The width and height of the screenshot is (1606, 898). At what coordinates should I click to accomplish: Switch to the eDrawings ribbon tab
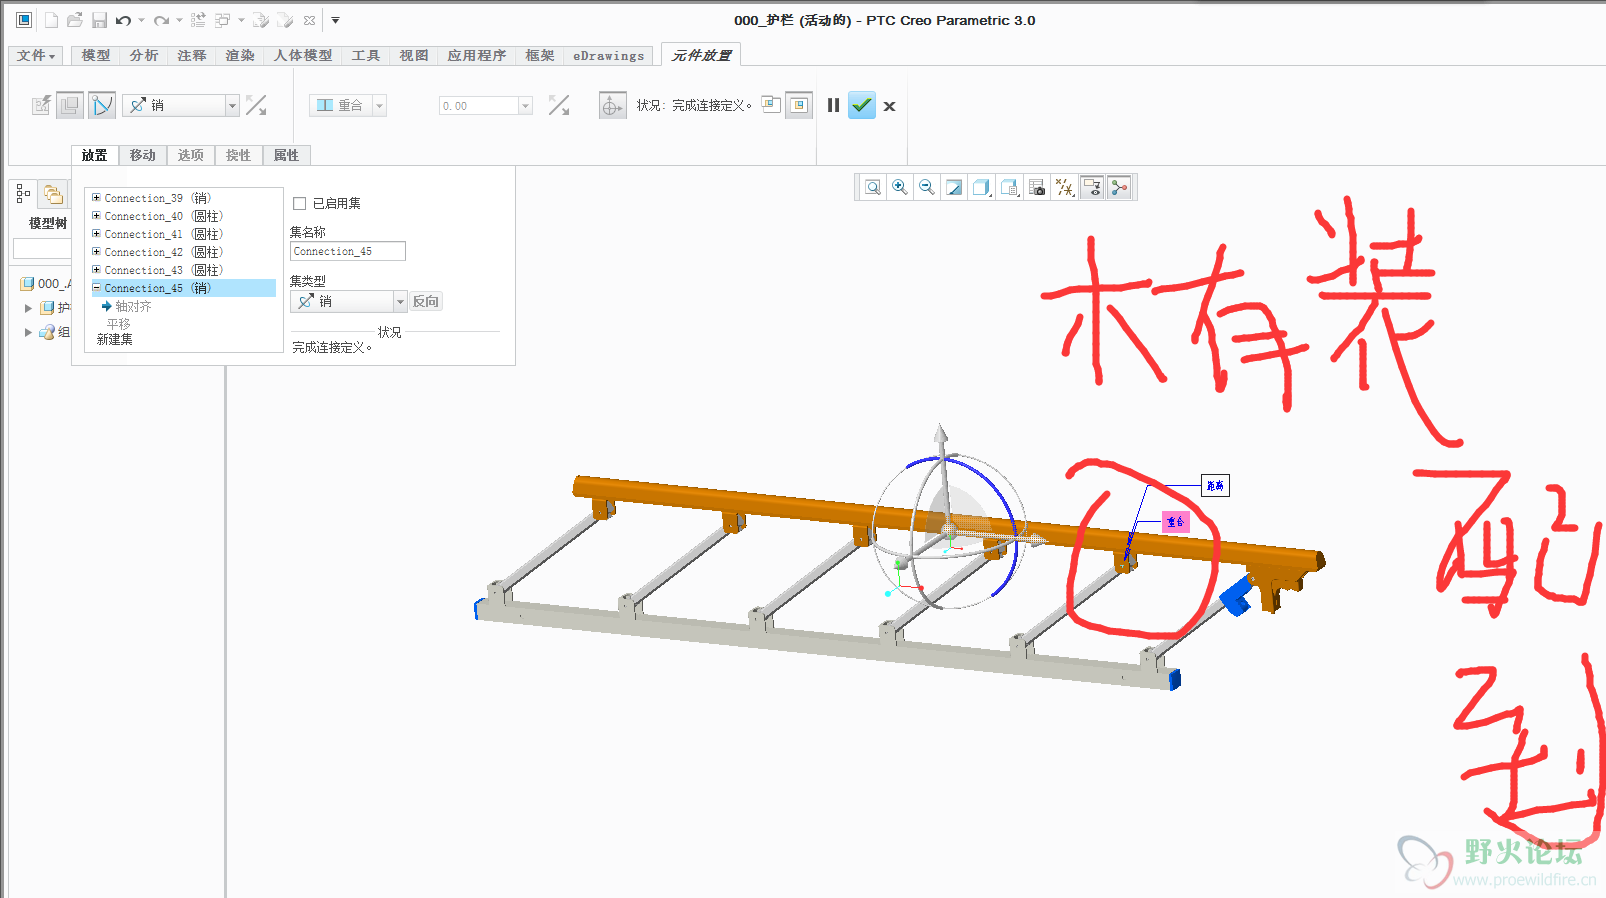coord(608,56)
